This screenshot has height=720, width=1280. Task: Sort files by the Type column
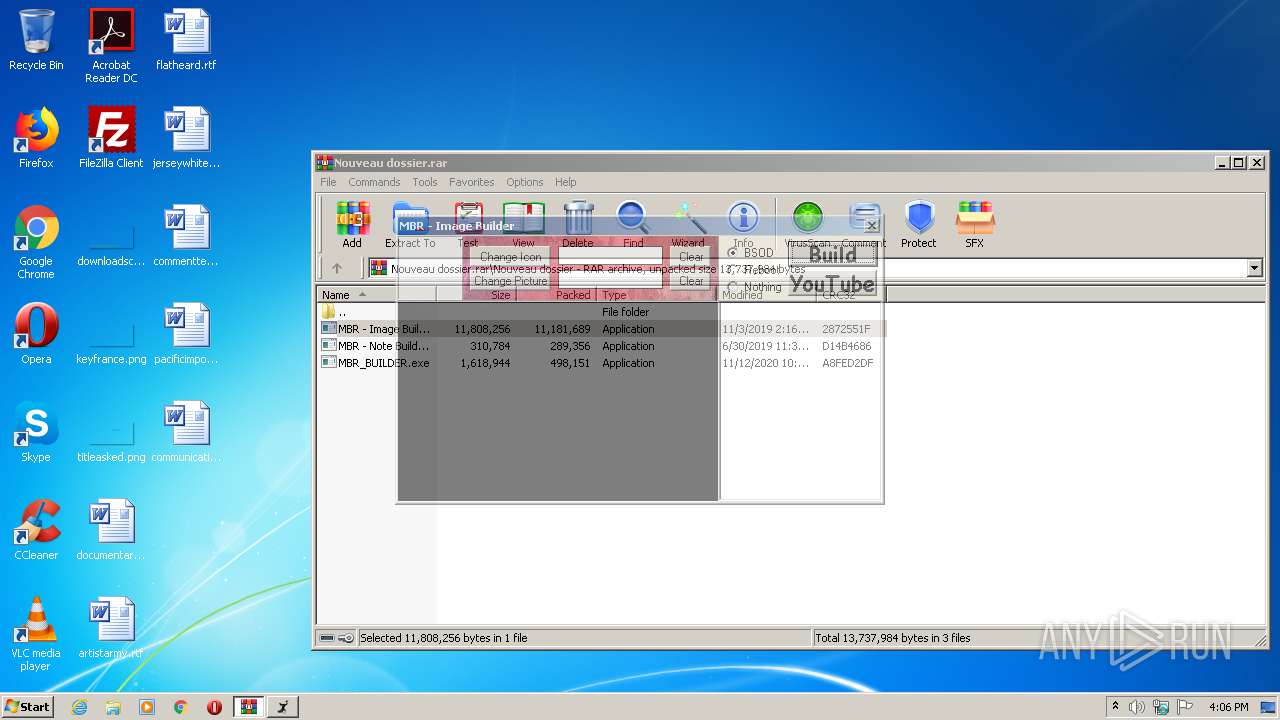click(x=657, y=295)
